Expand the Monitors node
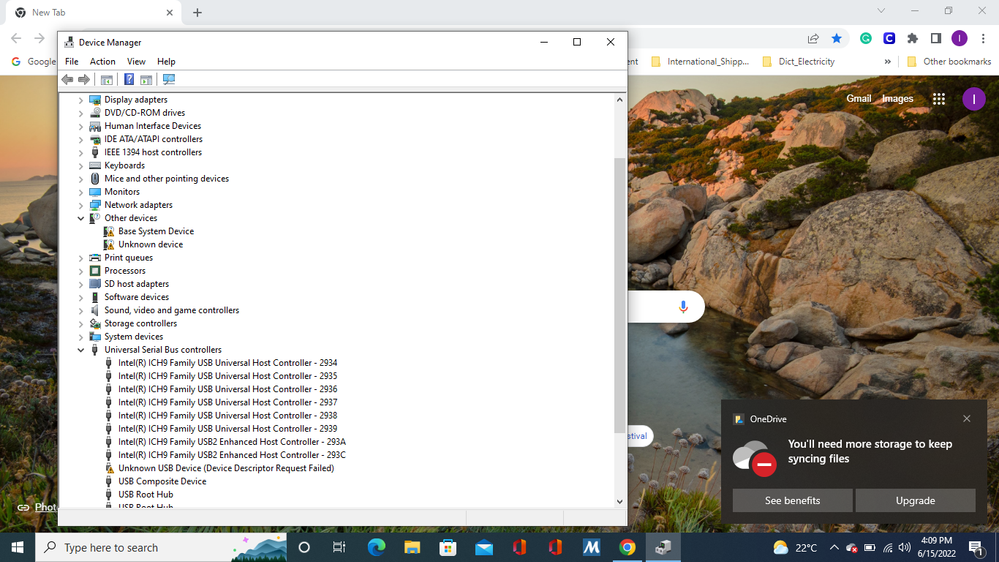 pyautogui.click(x=80, y=192)
